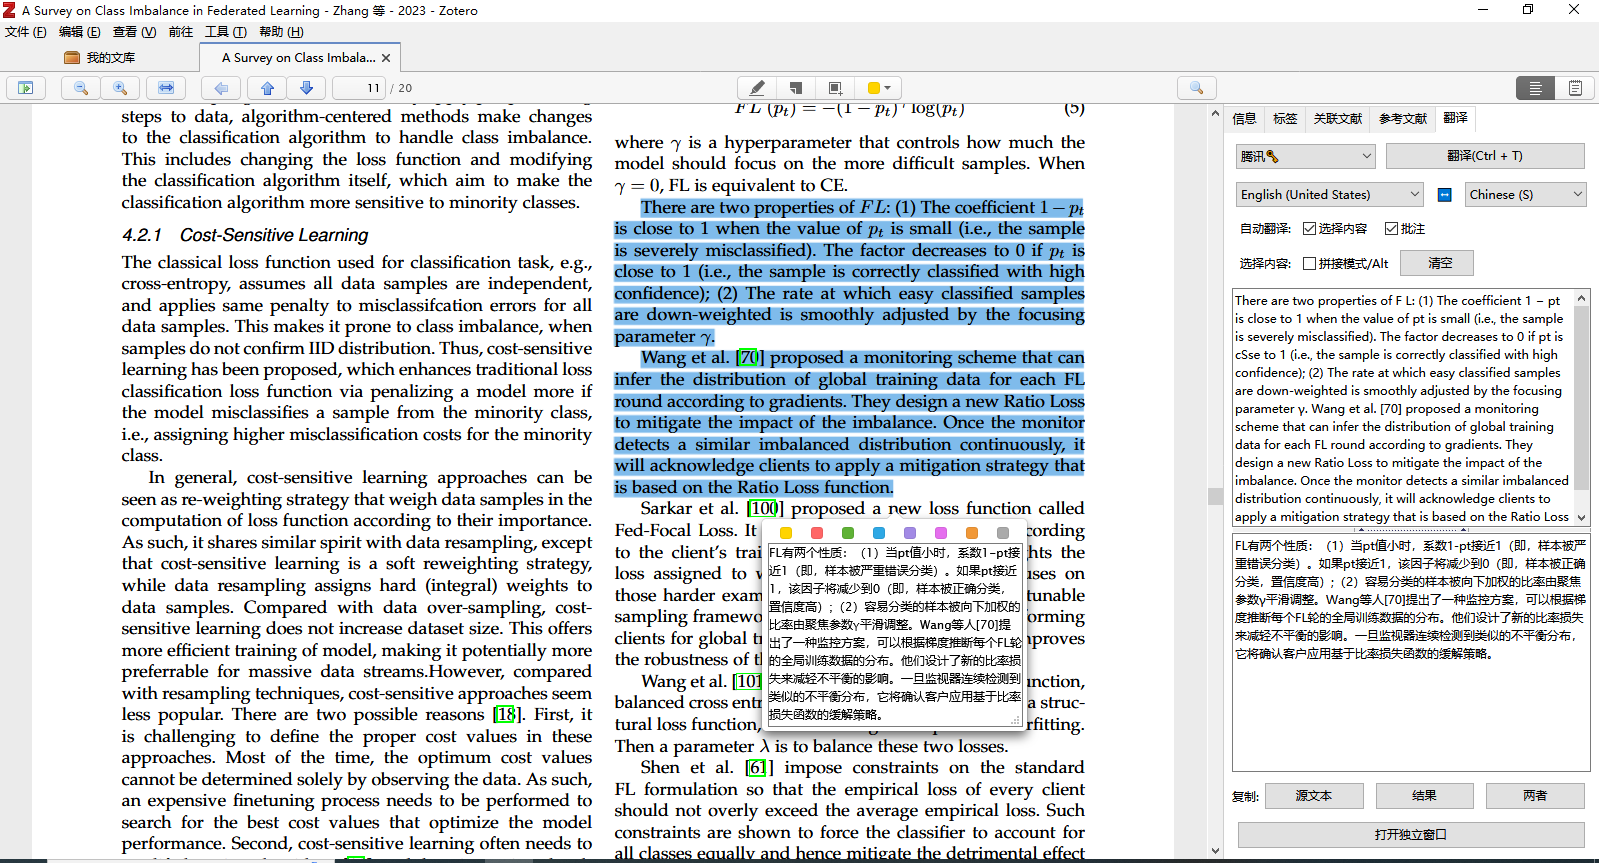
Task: Click the zoom out magnifier icon
Action: point(81,88)
